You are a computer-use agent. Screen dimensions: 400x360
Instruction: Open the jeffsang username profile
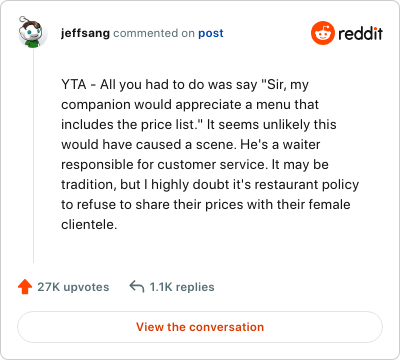[85, 33]
